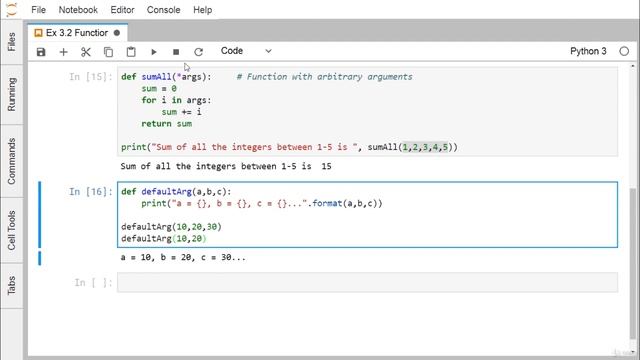
Task: Open the File menu
Action: pos(38,10)
